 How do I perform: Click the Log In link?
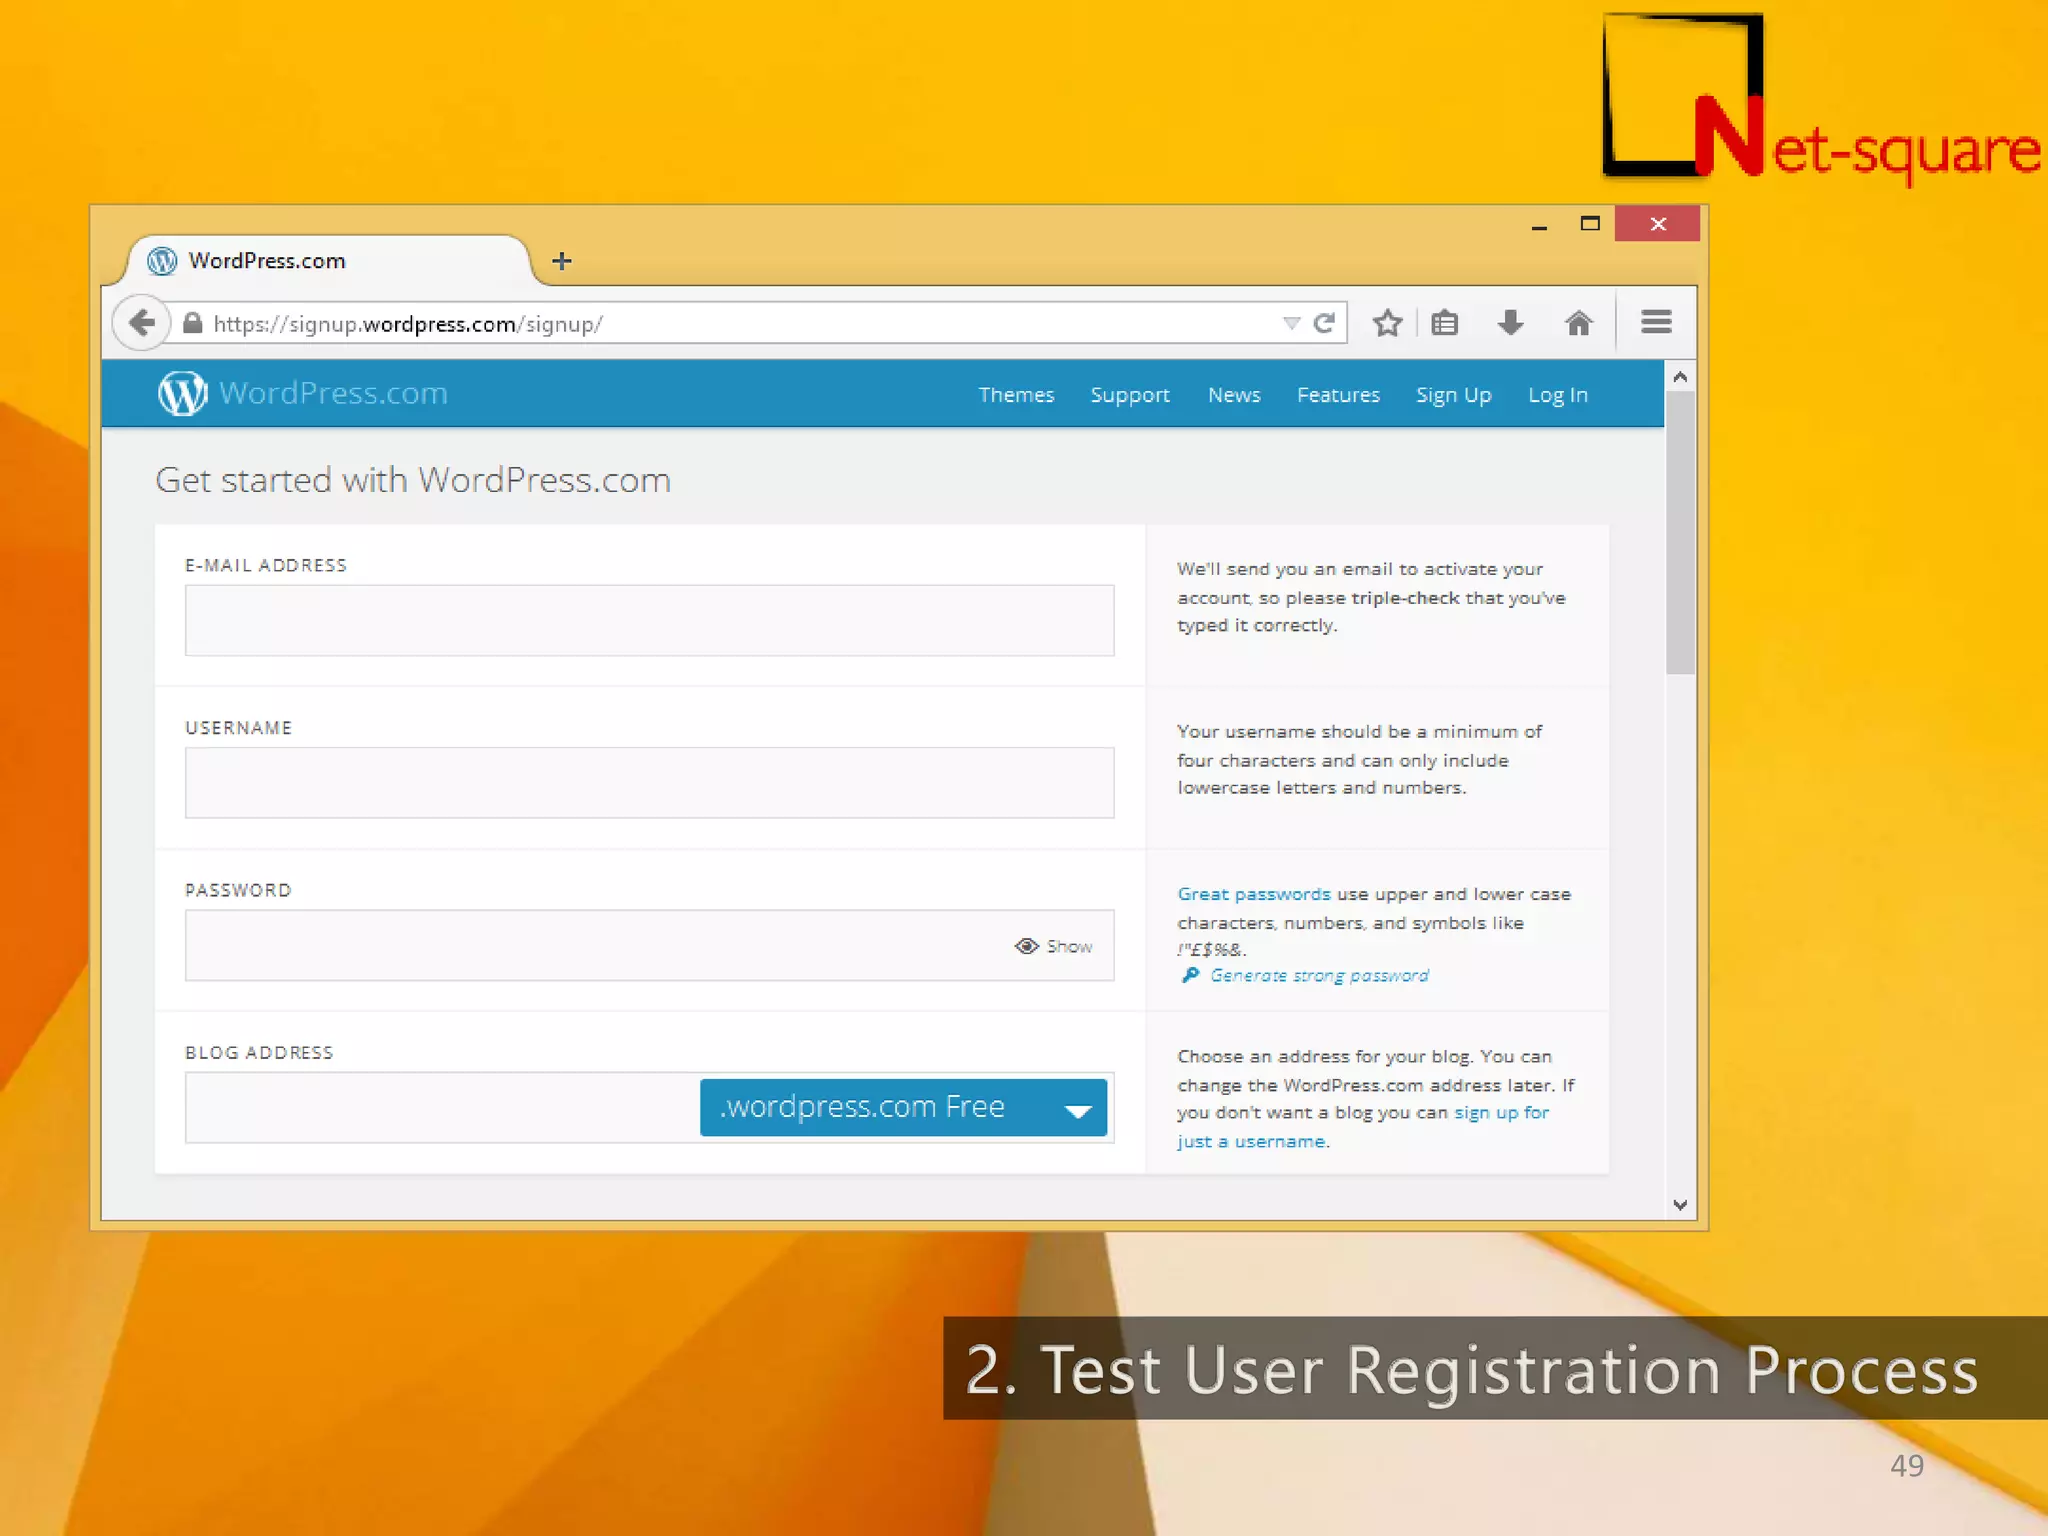point(1557,395)
